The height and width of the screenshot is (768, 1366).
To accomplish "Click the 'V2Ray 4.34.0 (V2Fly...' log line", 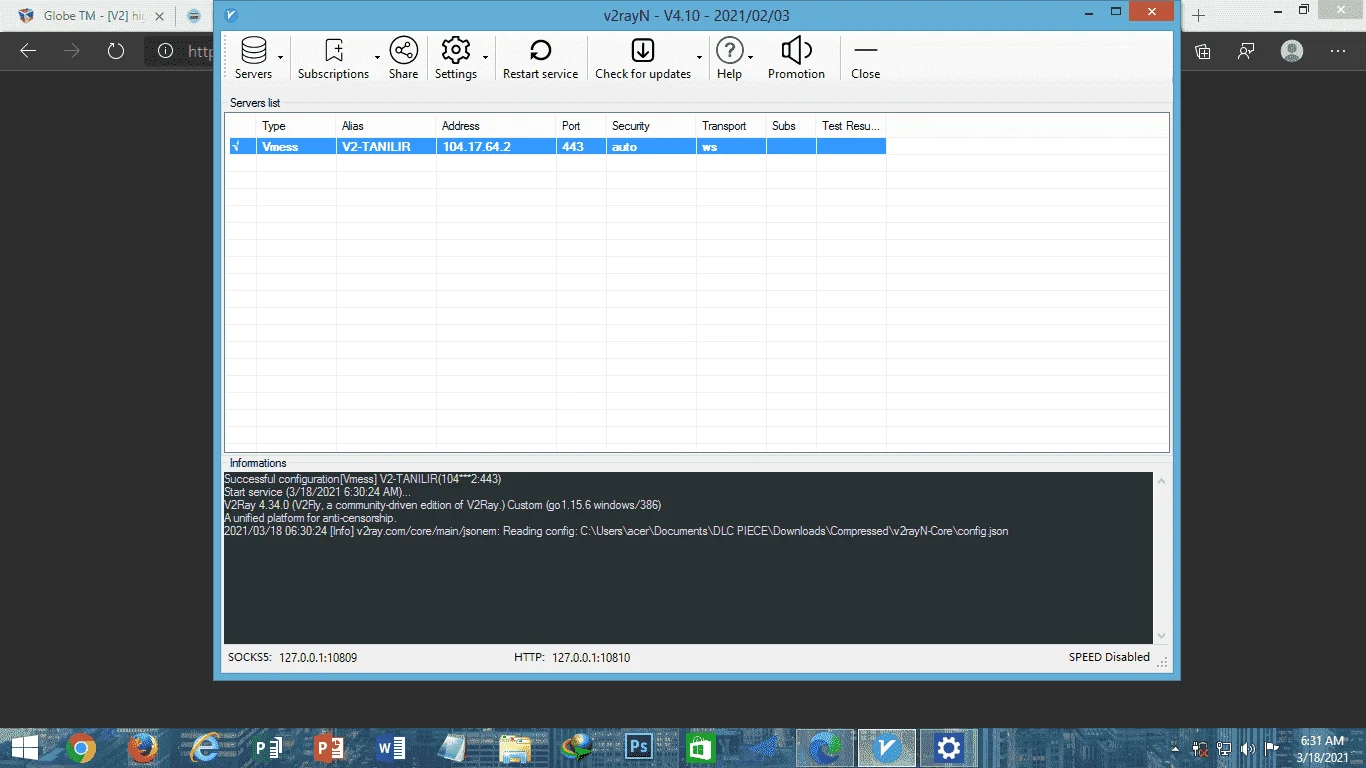I will tap(442, 505).
